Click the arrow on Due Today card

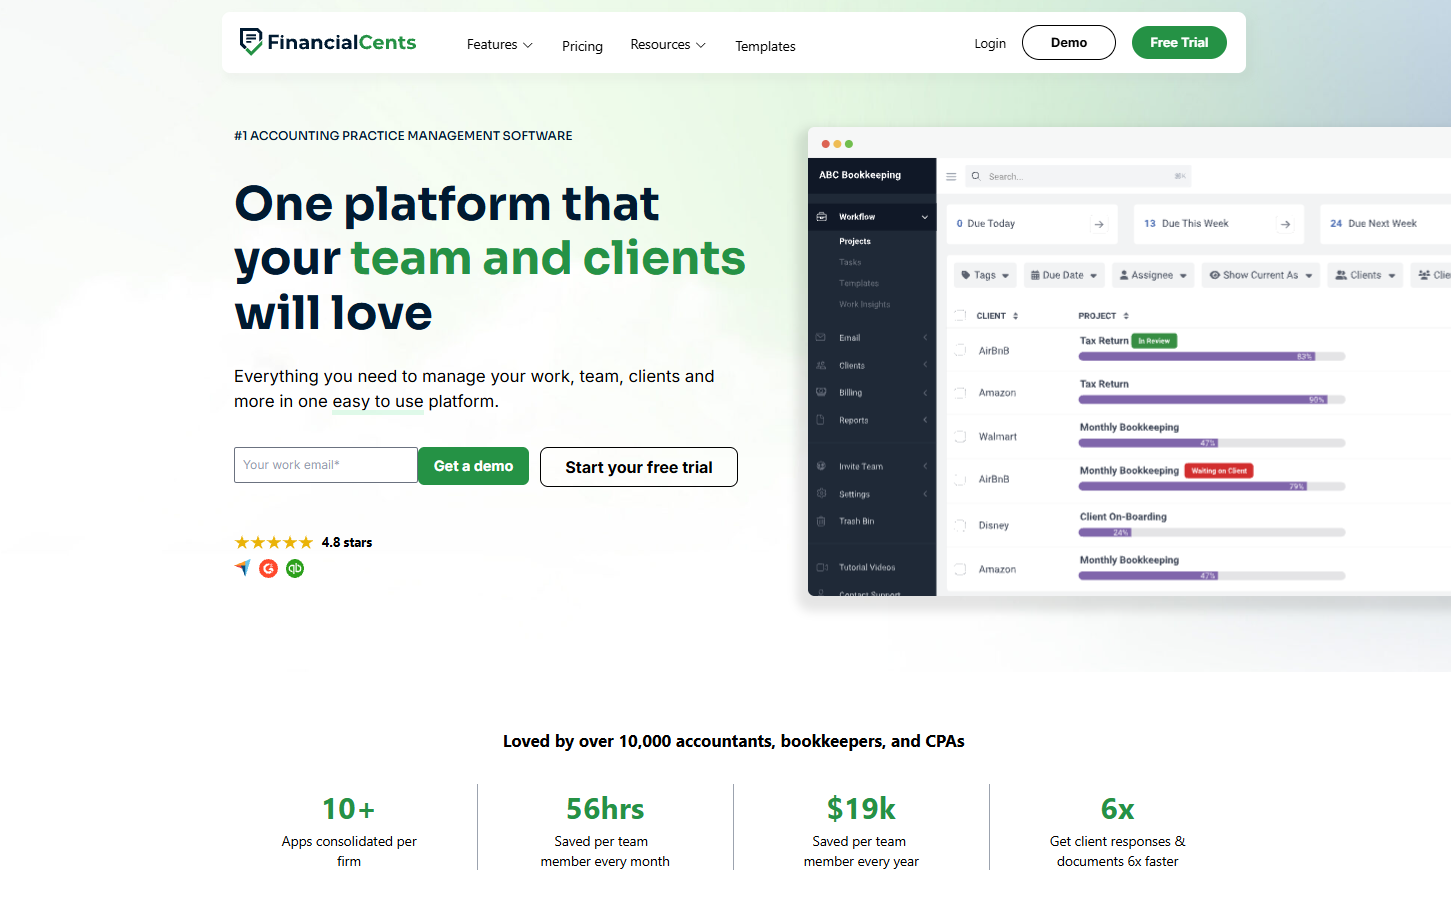coord(1099,224)
